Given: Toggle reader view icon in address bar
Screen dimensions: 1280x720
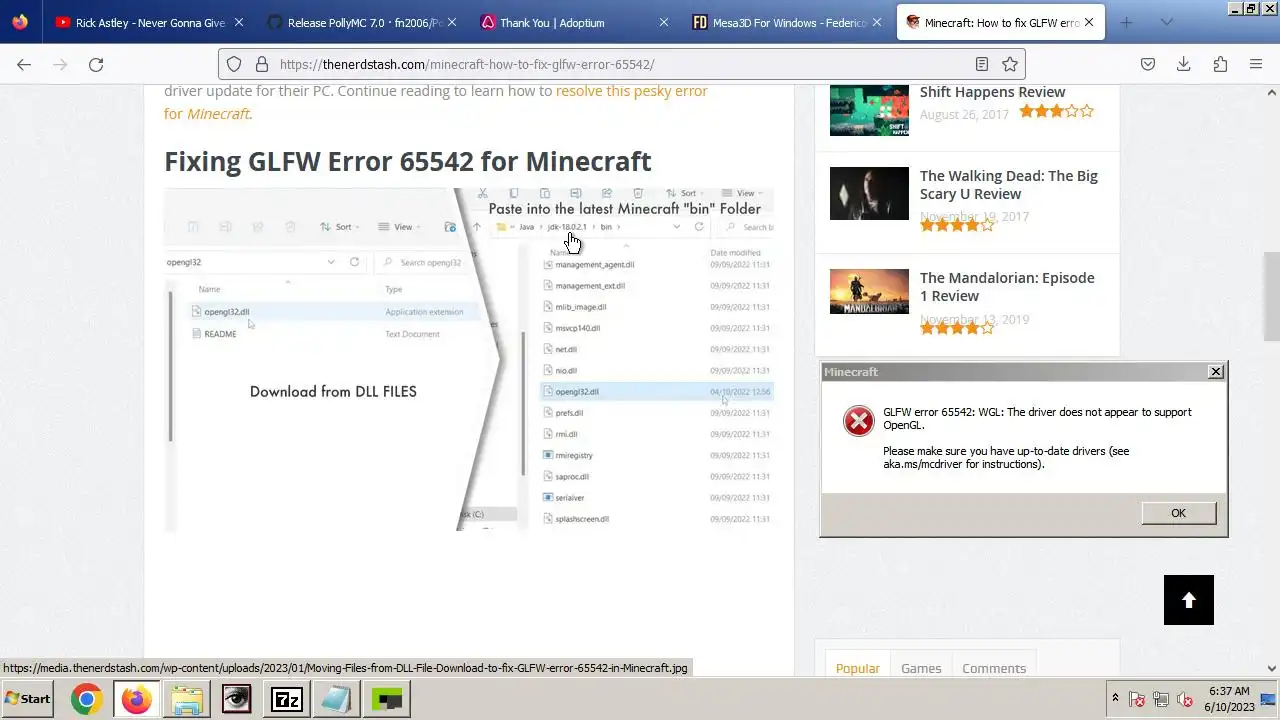Looking at the screenshot, I should pyautogui.click(x=982, y=64).
